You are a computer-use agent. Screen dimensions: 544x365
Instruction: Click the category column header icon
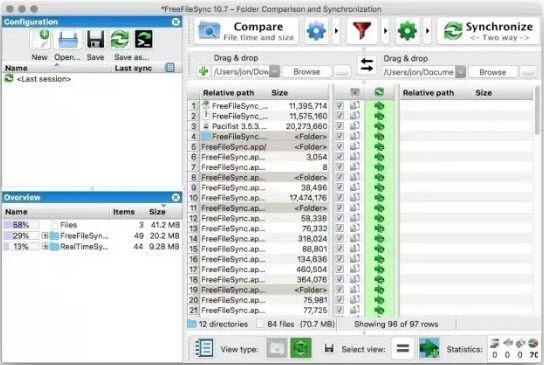pyautogui.click(x=355, y=92)
